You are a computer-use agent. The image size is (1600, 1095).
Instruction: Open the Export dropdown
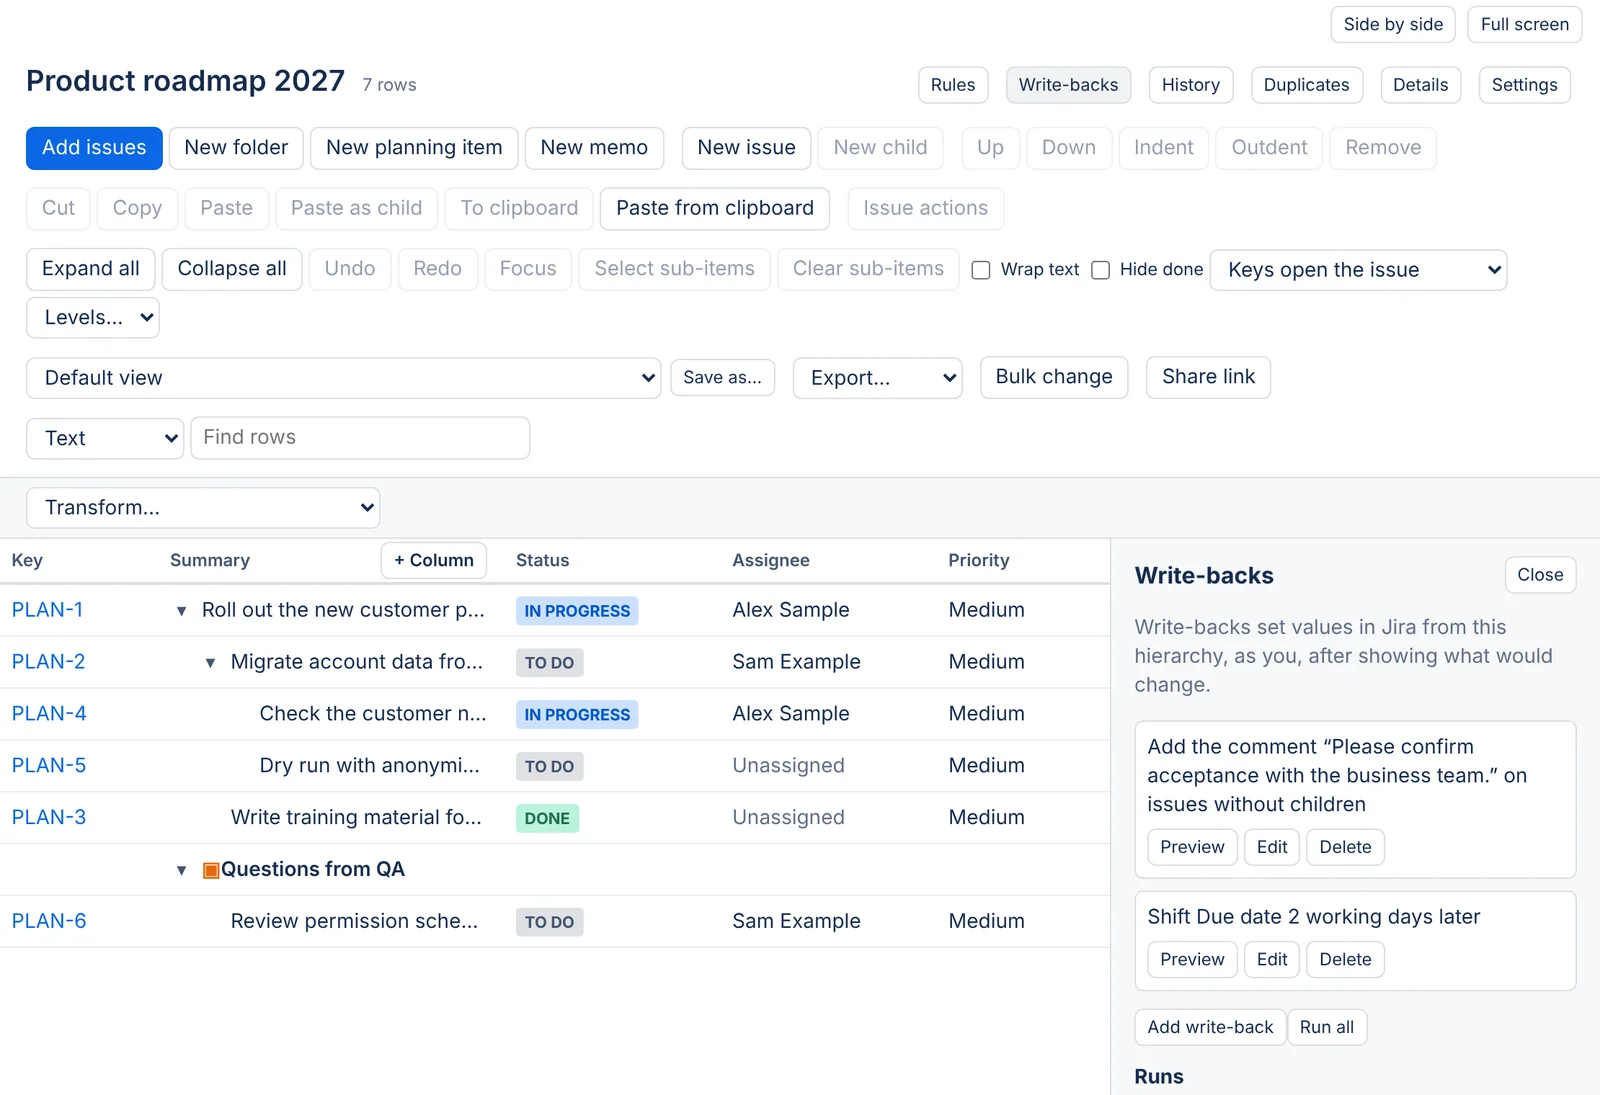(x=877, y=378)
